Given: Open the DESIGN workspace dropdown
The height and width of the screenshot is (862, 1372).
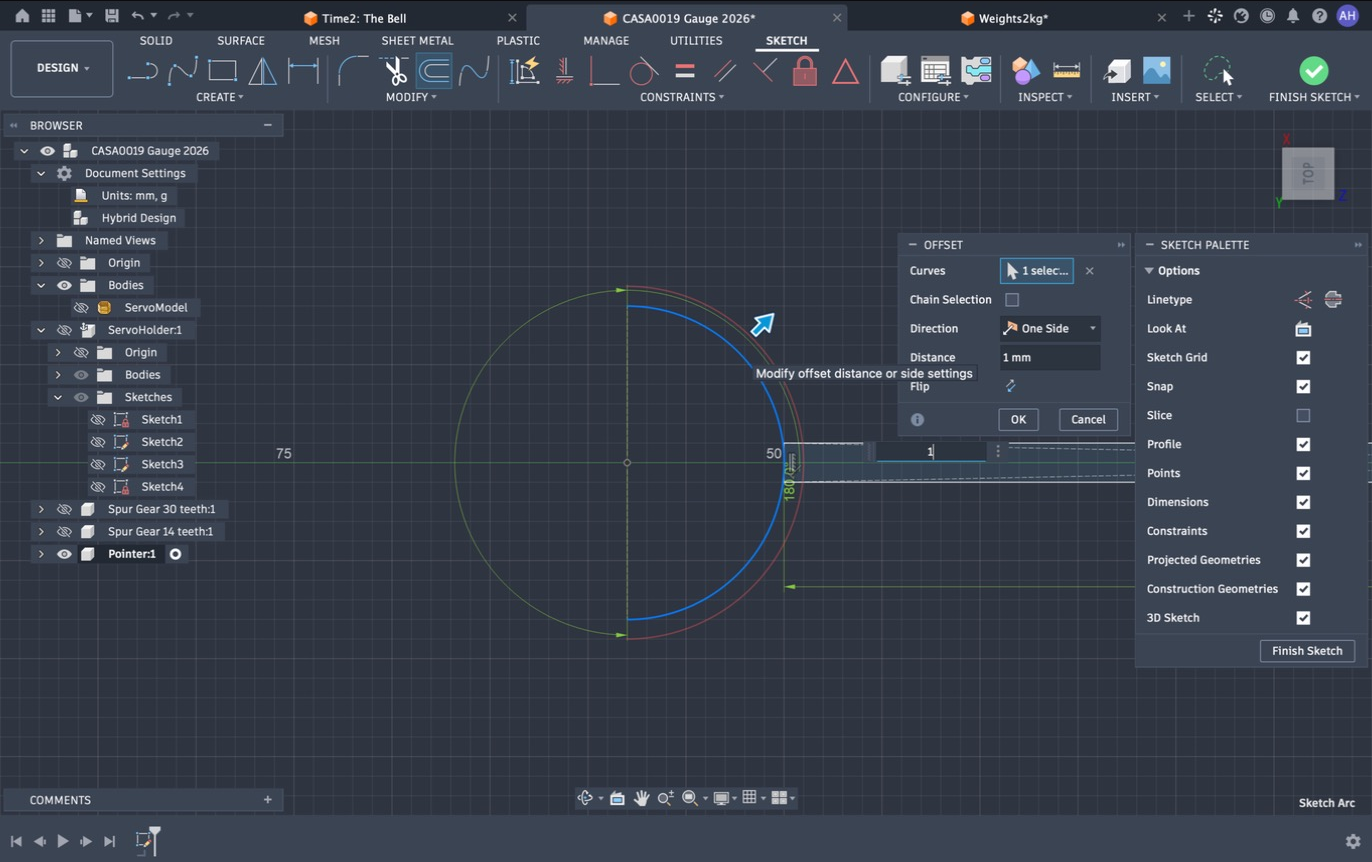Looking at the screenshot, I should [x=62, y=68].
